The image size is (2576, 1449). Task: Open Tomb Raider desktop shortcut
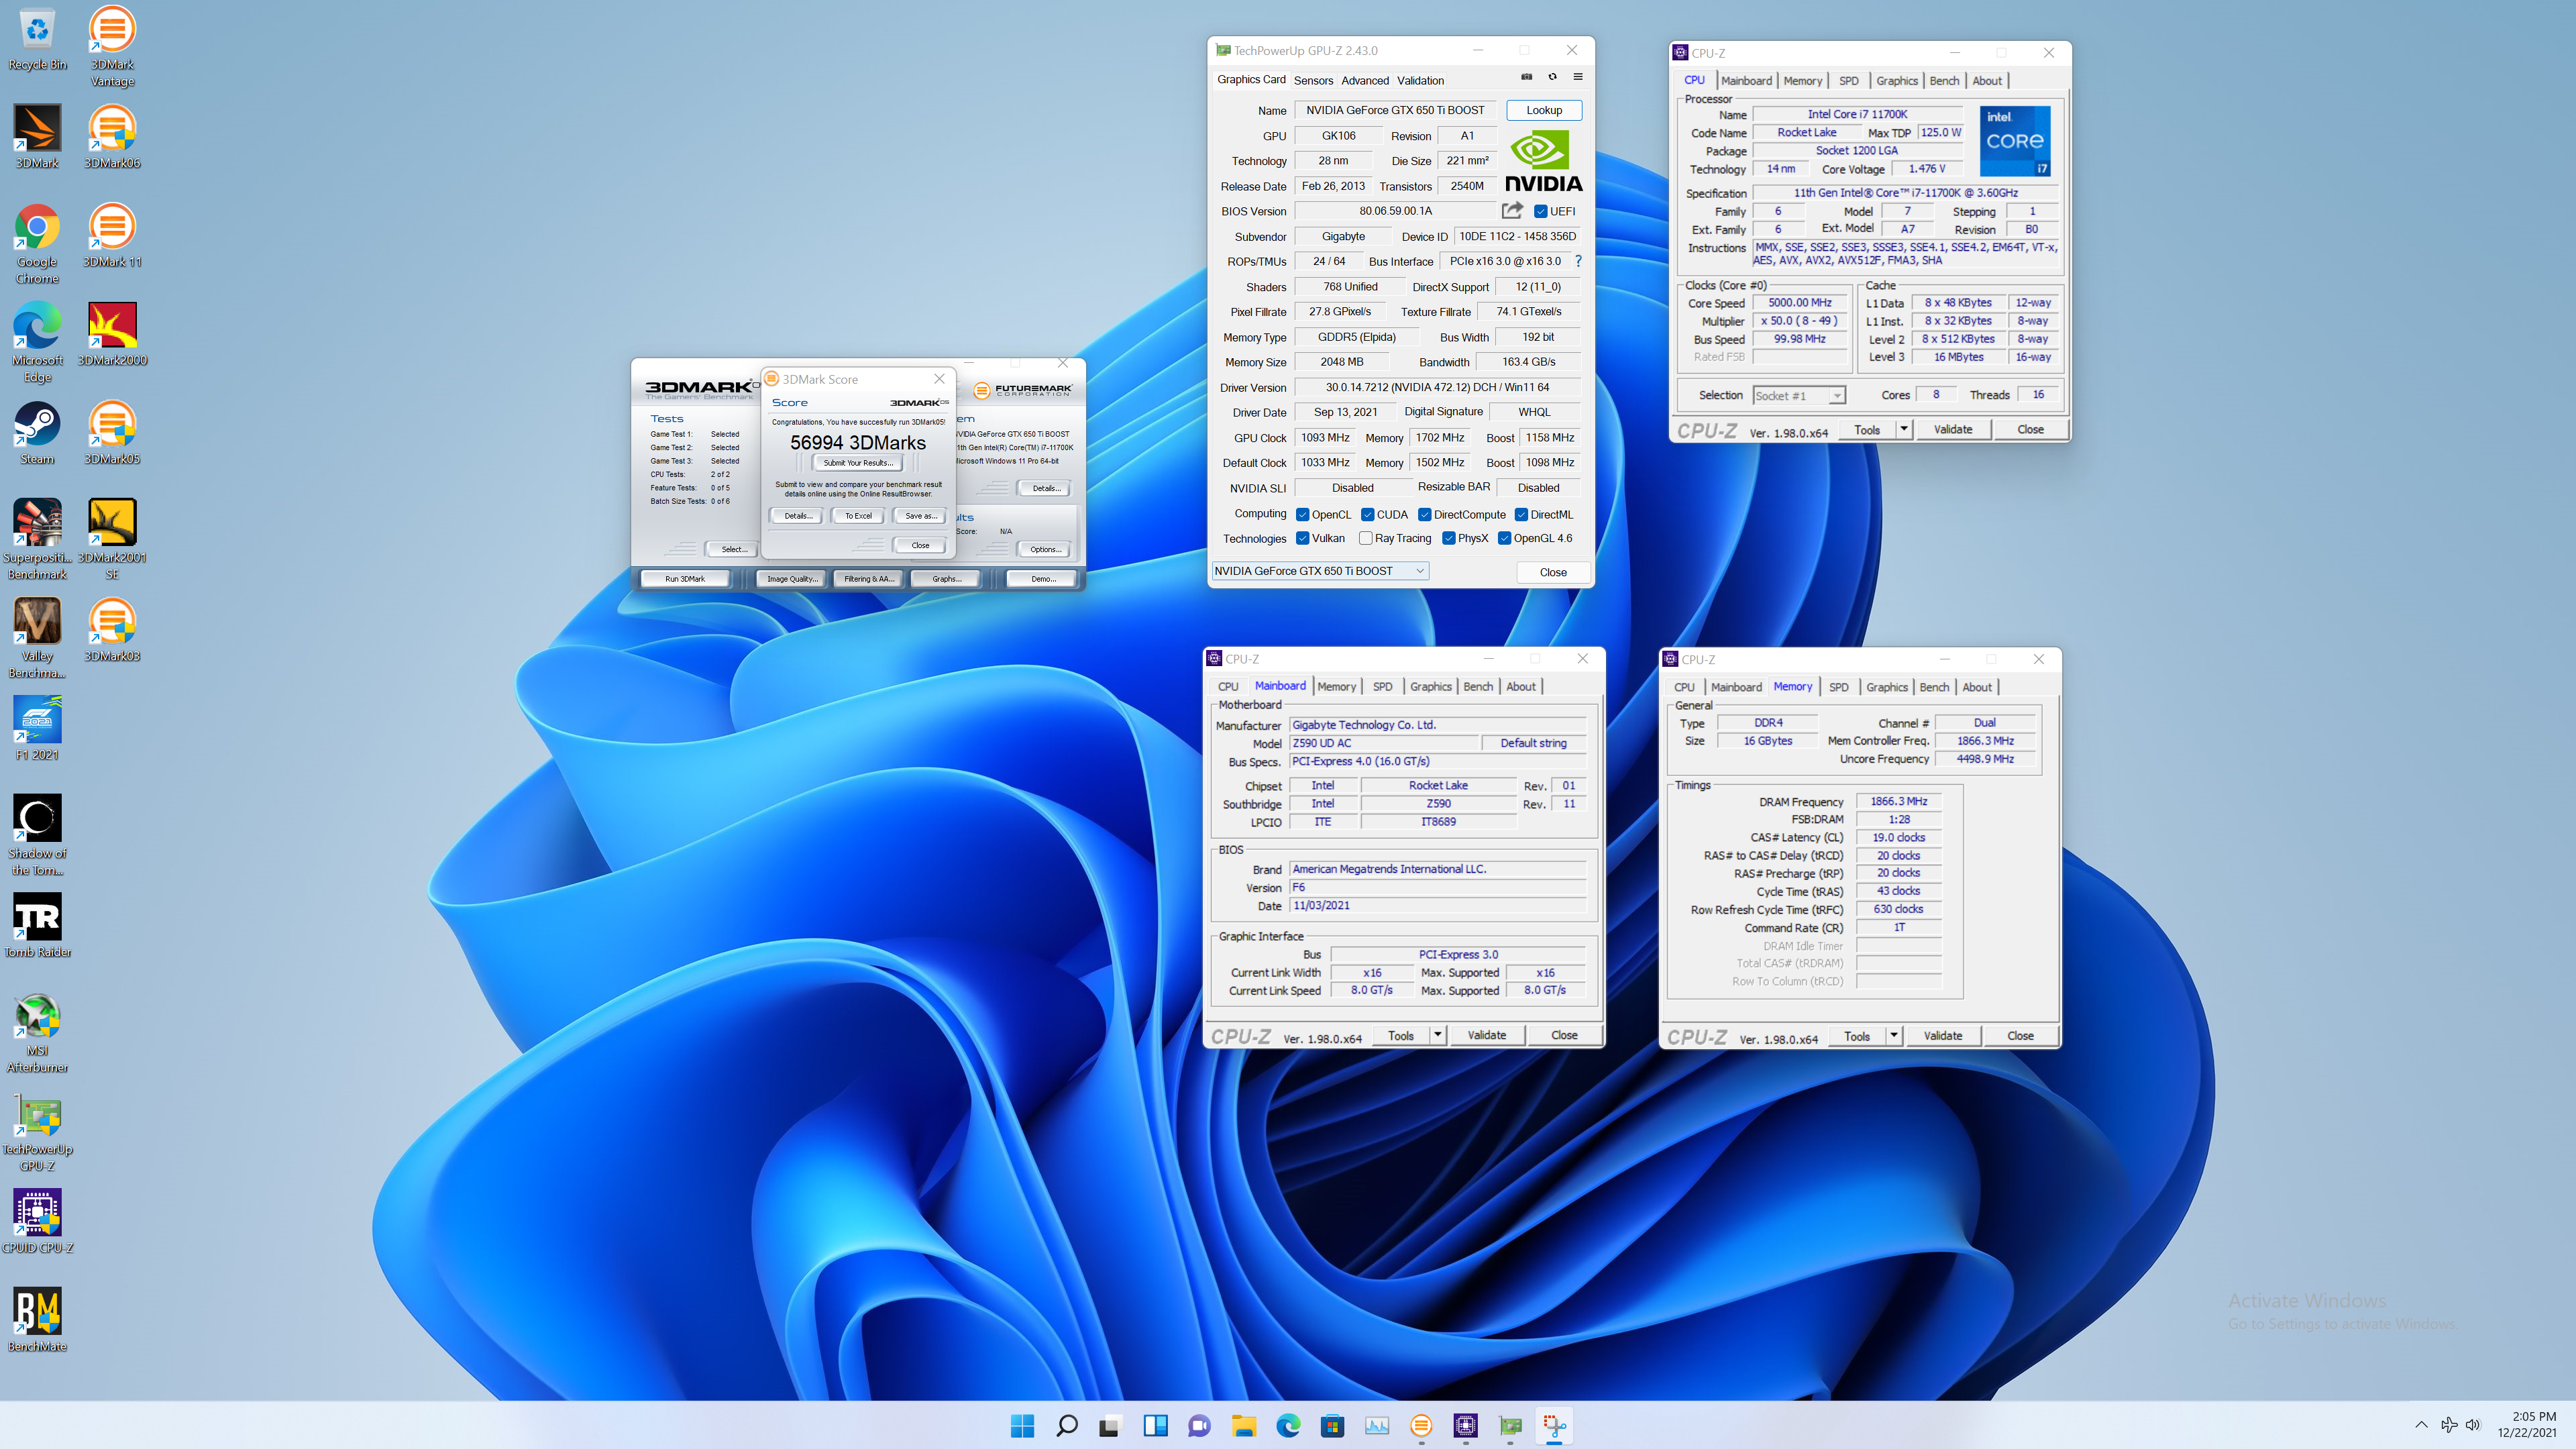click(x=37, y=925)
